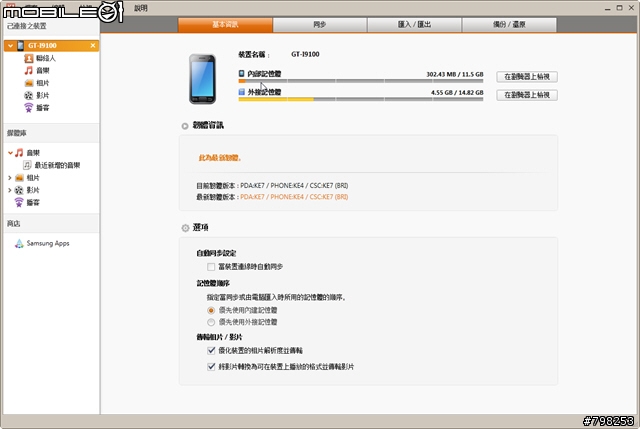Toggle 將影片轉換為可在裝置上播放的格式 checkbox

click(211, 367)
